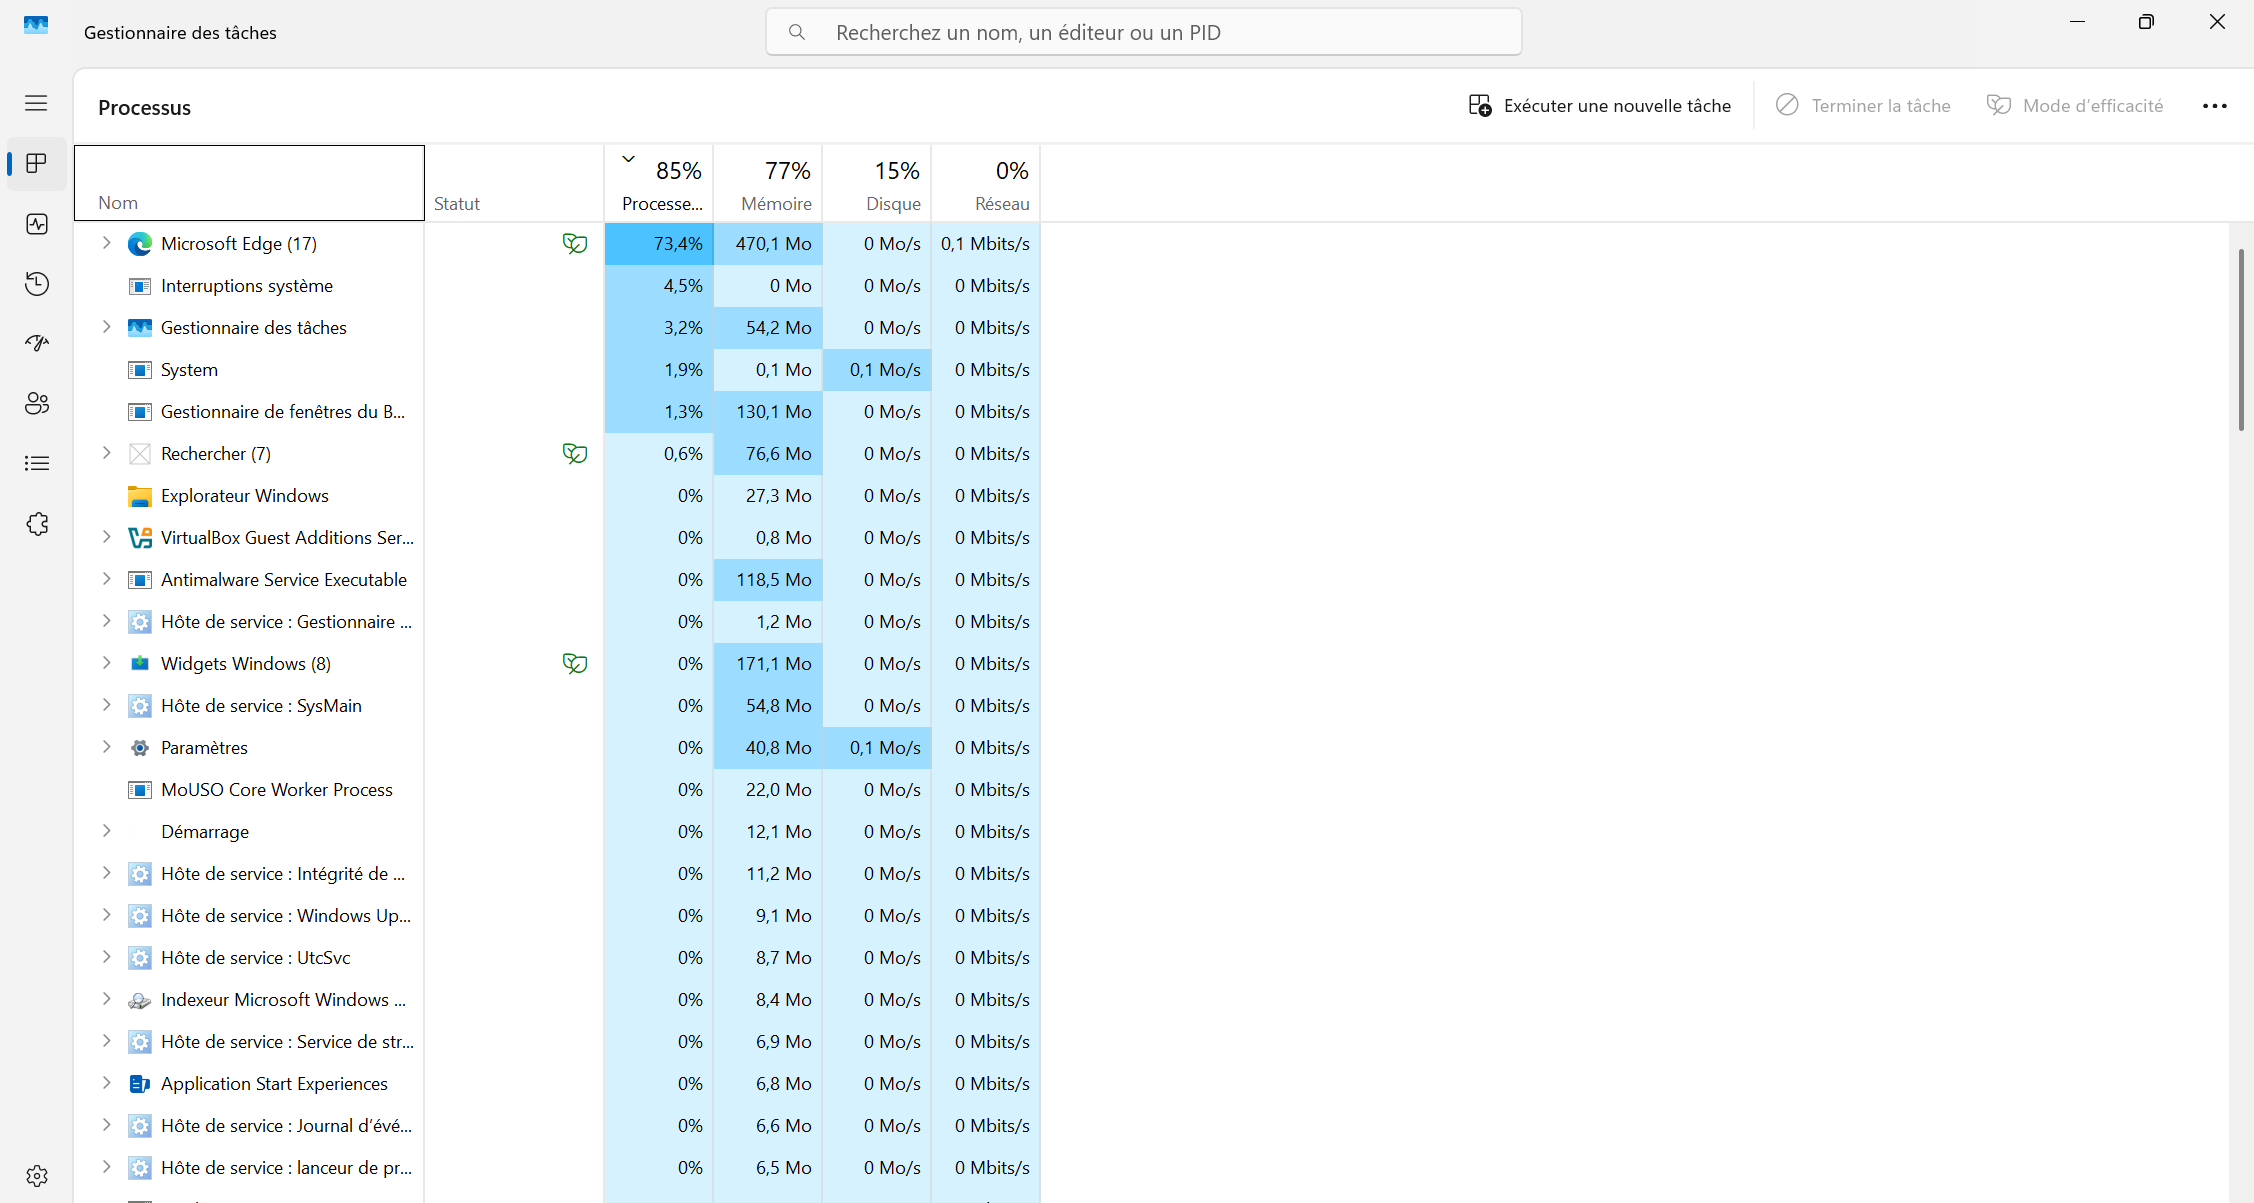The image size is (2254, 1203).
Task: Select MoUSO Core Worker Process row
Action: (558, 790)
